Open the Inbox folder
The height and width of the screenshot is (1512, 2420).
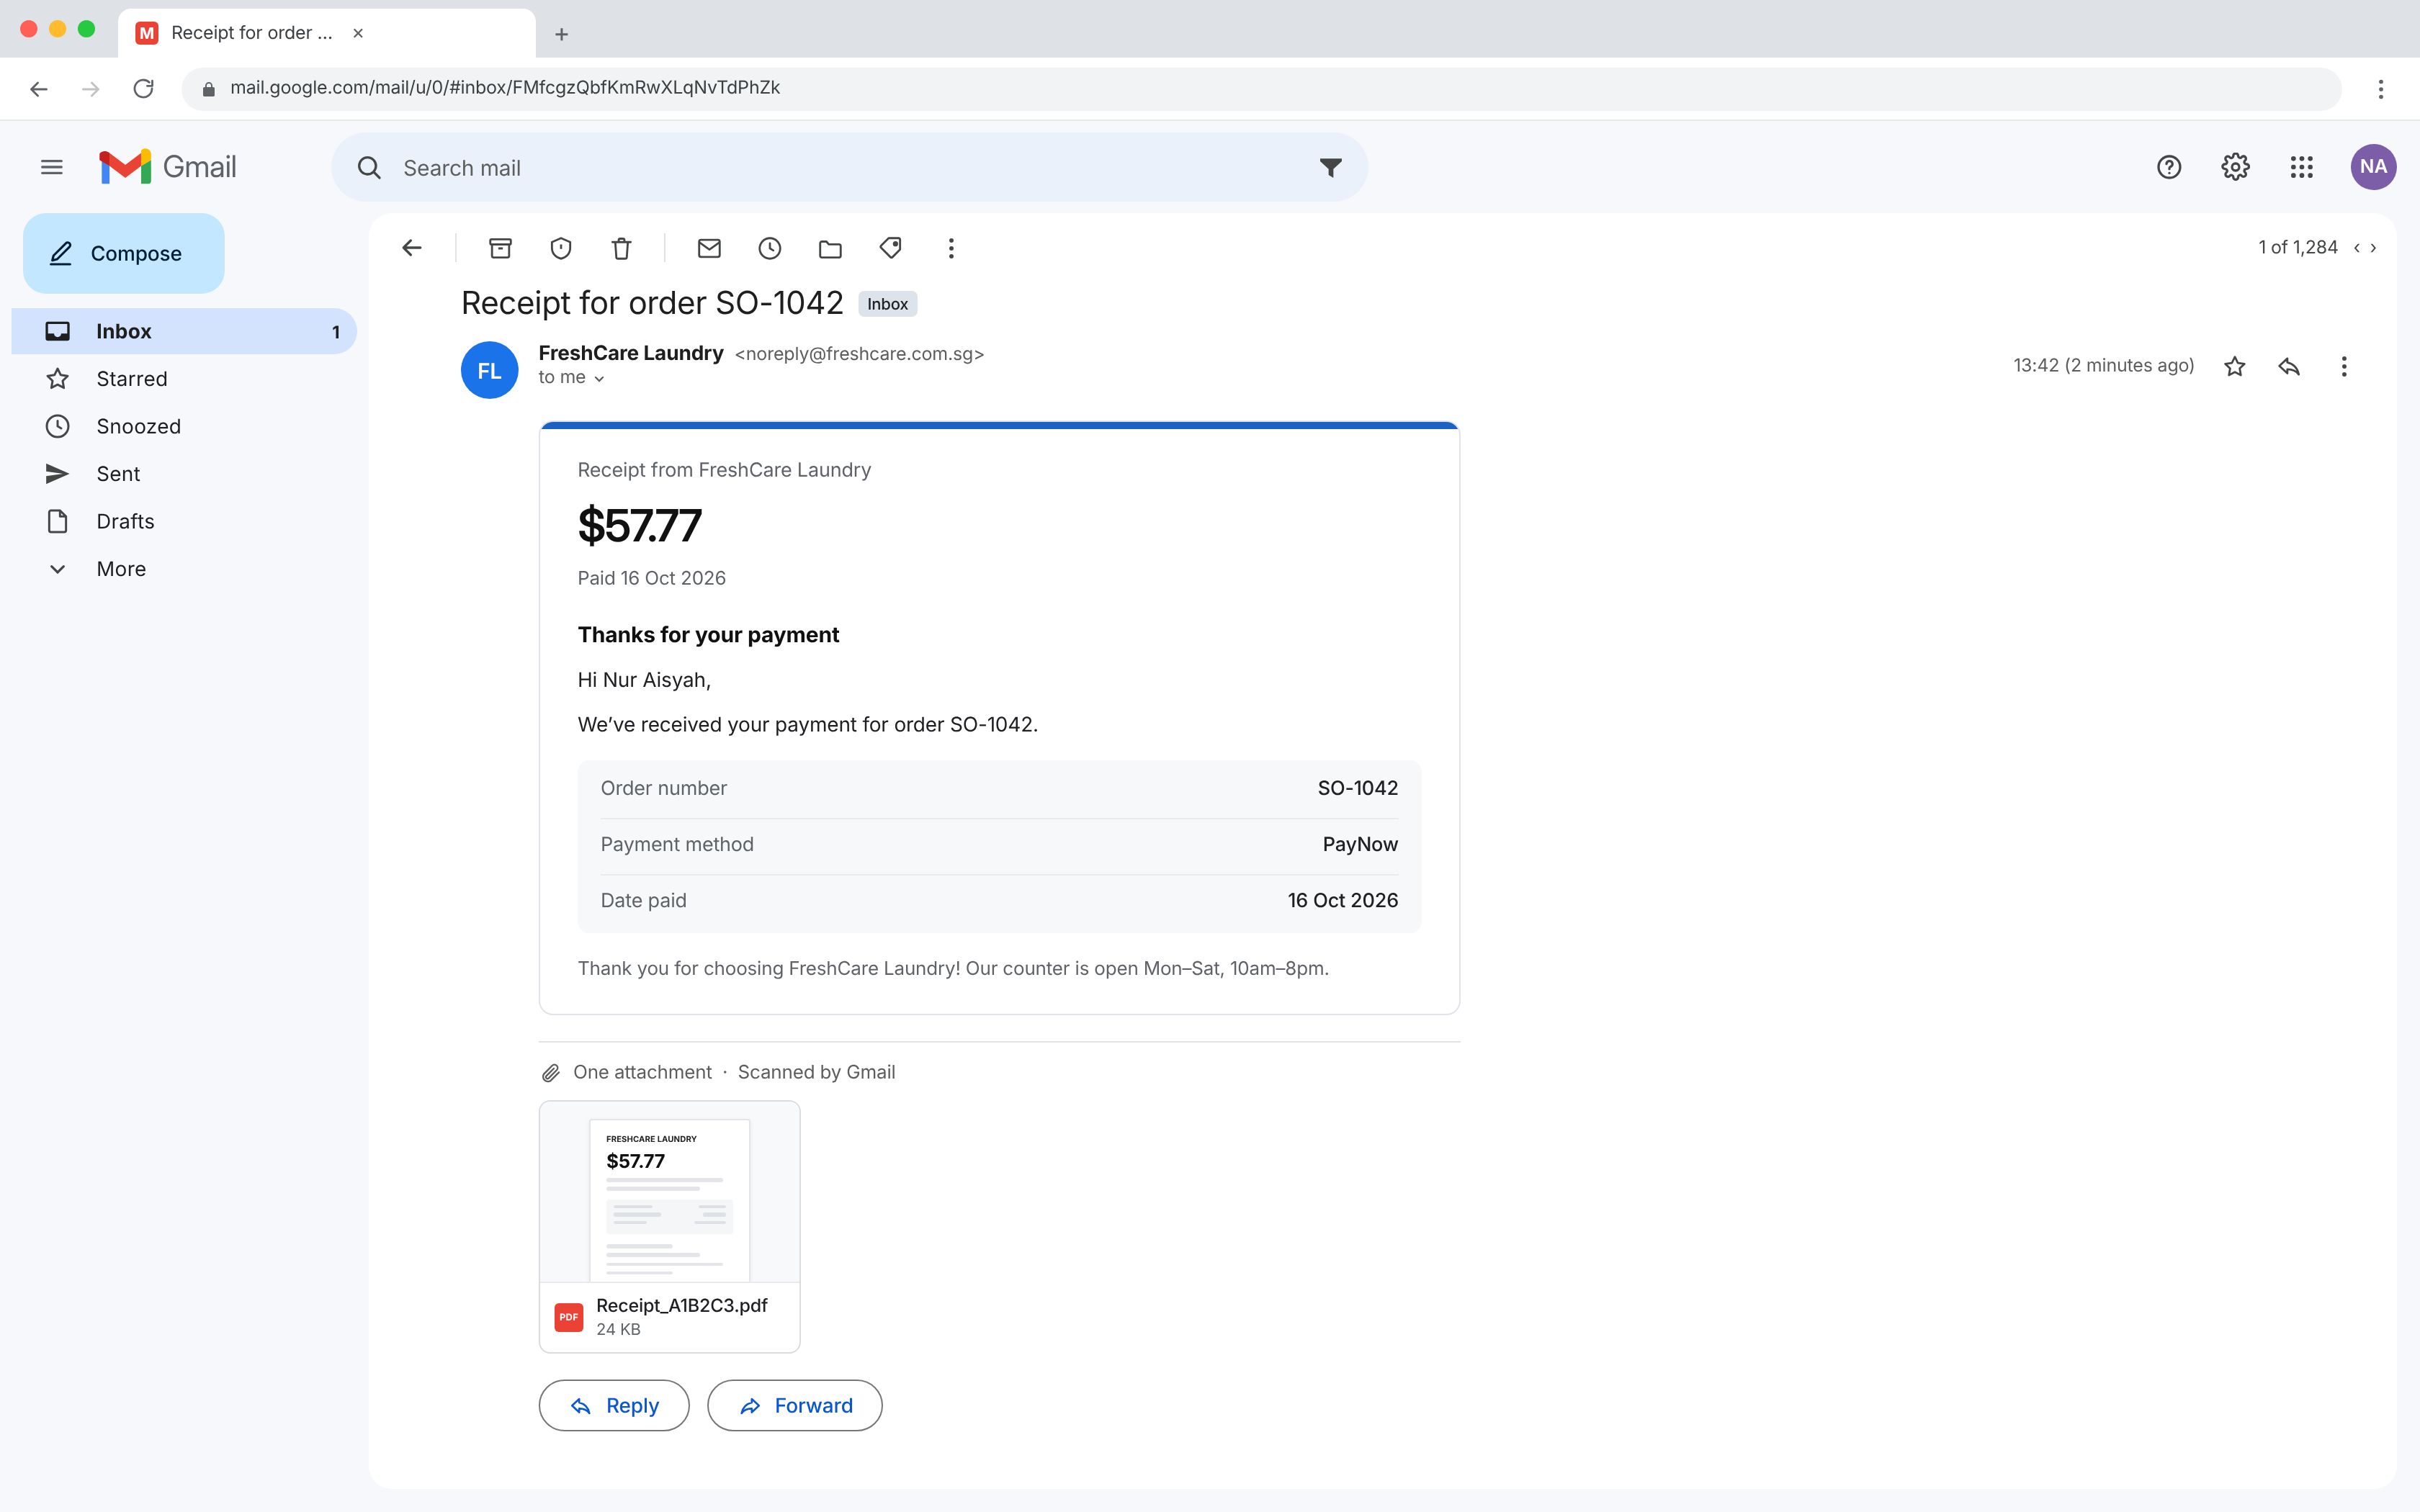(x=184, y=331)
